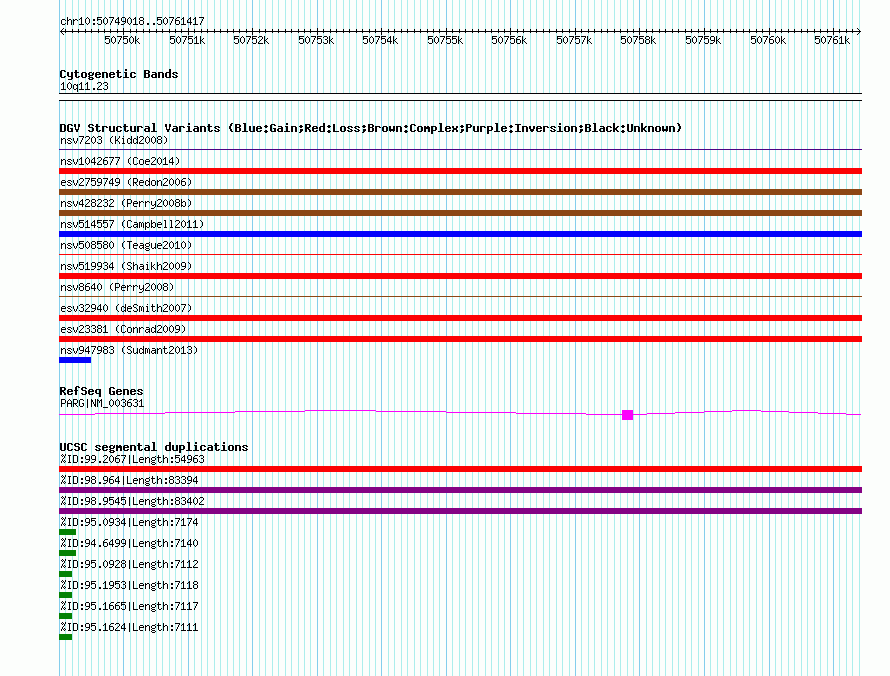Select the nsv428232 (Perry2008b) label
Screen dimensions: 890x676
tap(126, 203)
